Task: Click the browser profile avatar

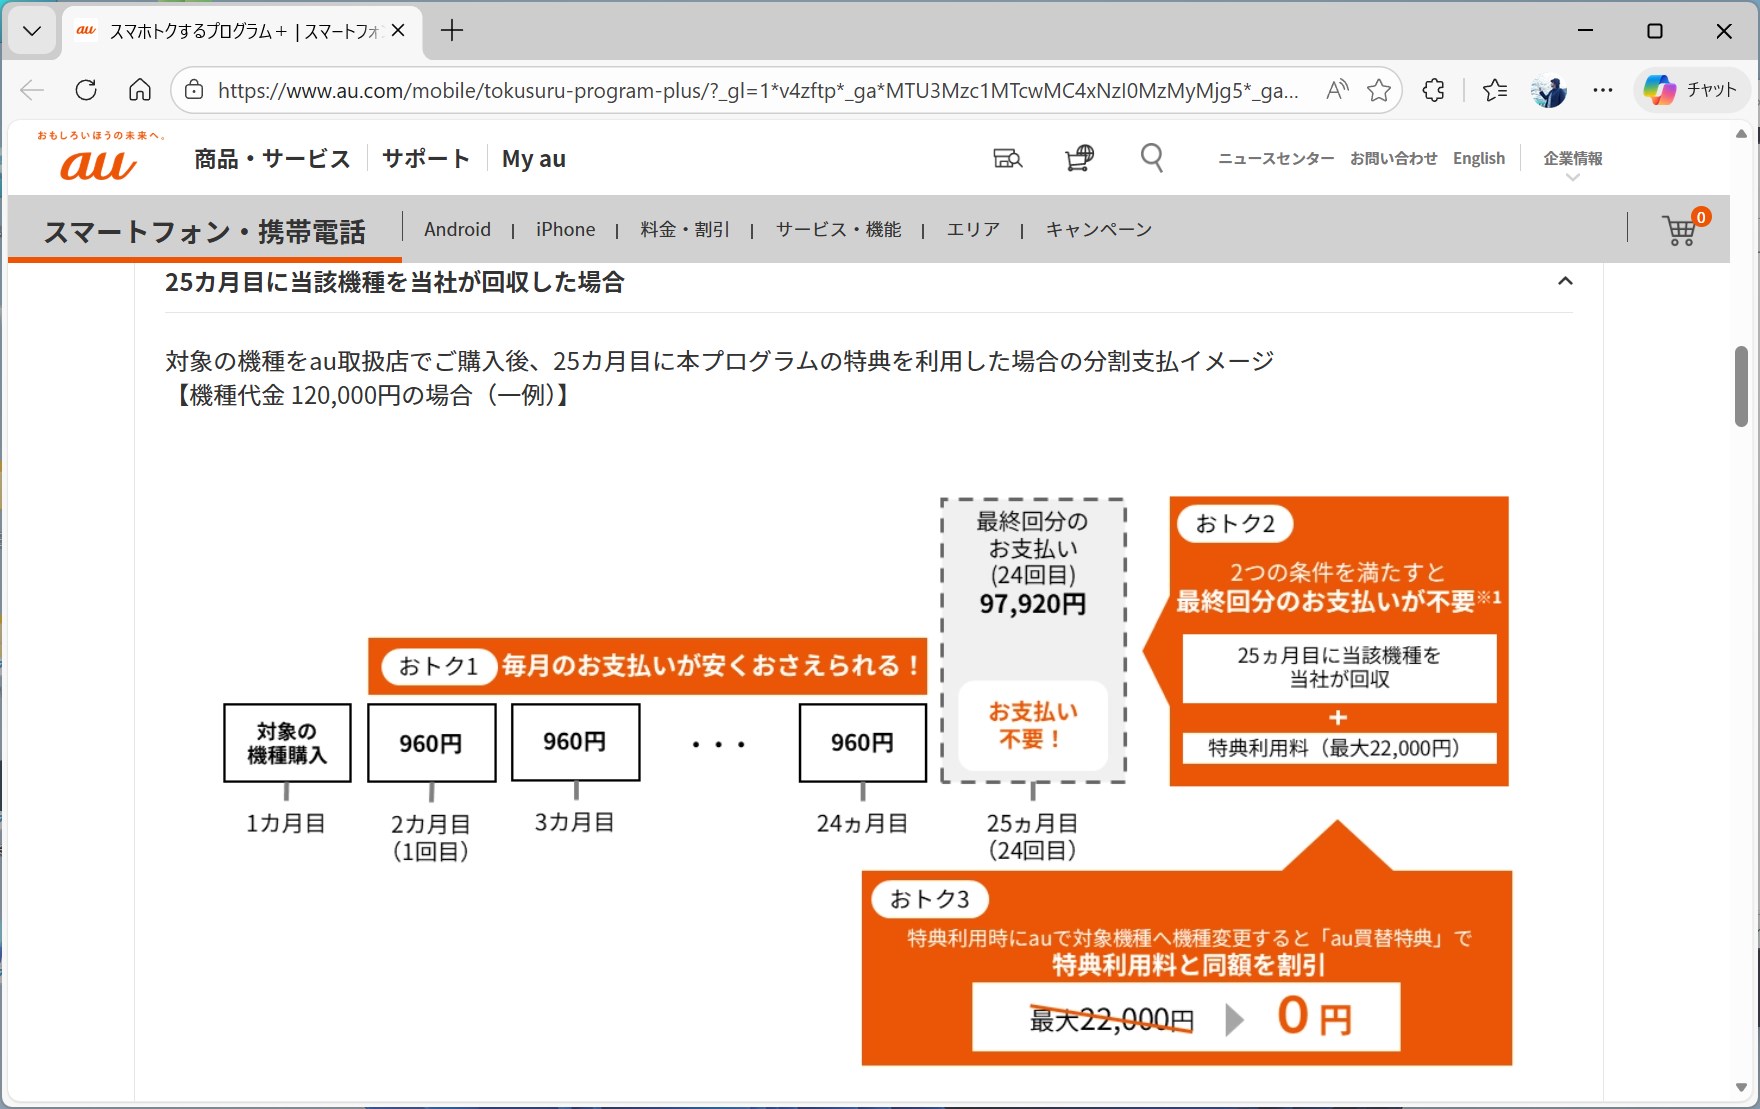Action: [x=1549, y=90]
